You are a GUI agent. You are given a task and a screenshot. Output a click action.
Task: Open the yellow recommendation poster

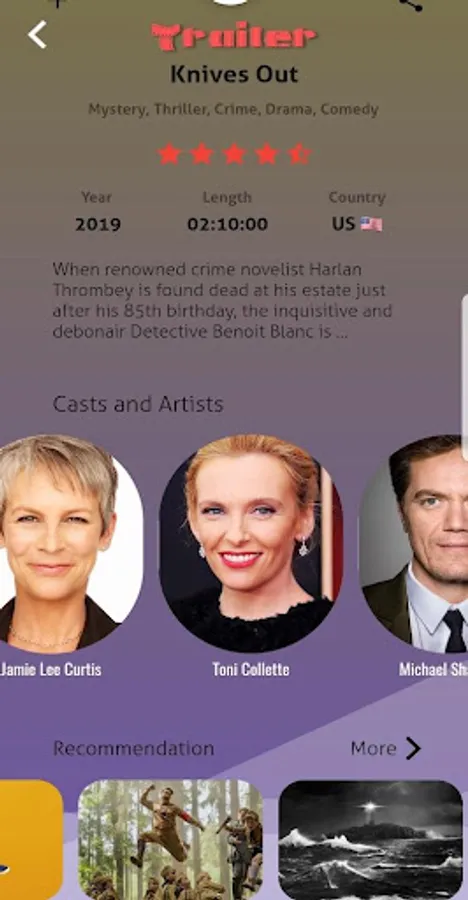click(x=31, y=839)
